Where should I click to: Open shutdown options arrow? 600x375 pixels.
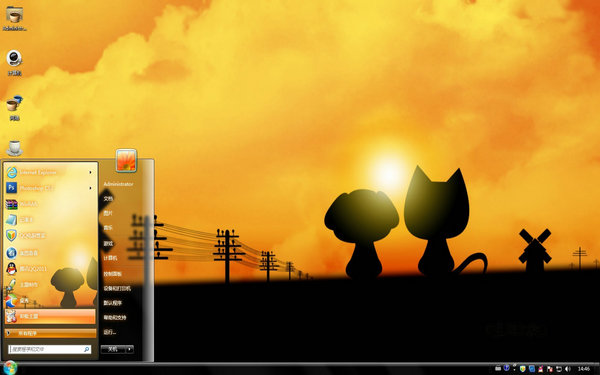click(x=130, y=349)
